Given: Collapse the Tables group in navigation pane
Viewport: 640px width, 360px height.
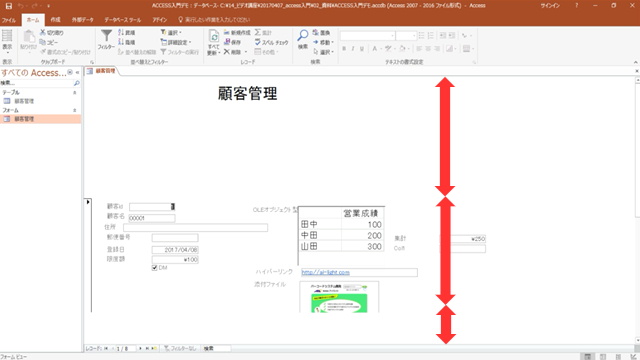Looking at the screenshot, I should click(74, 93).
